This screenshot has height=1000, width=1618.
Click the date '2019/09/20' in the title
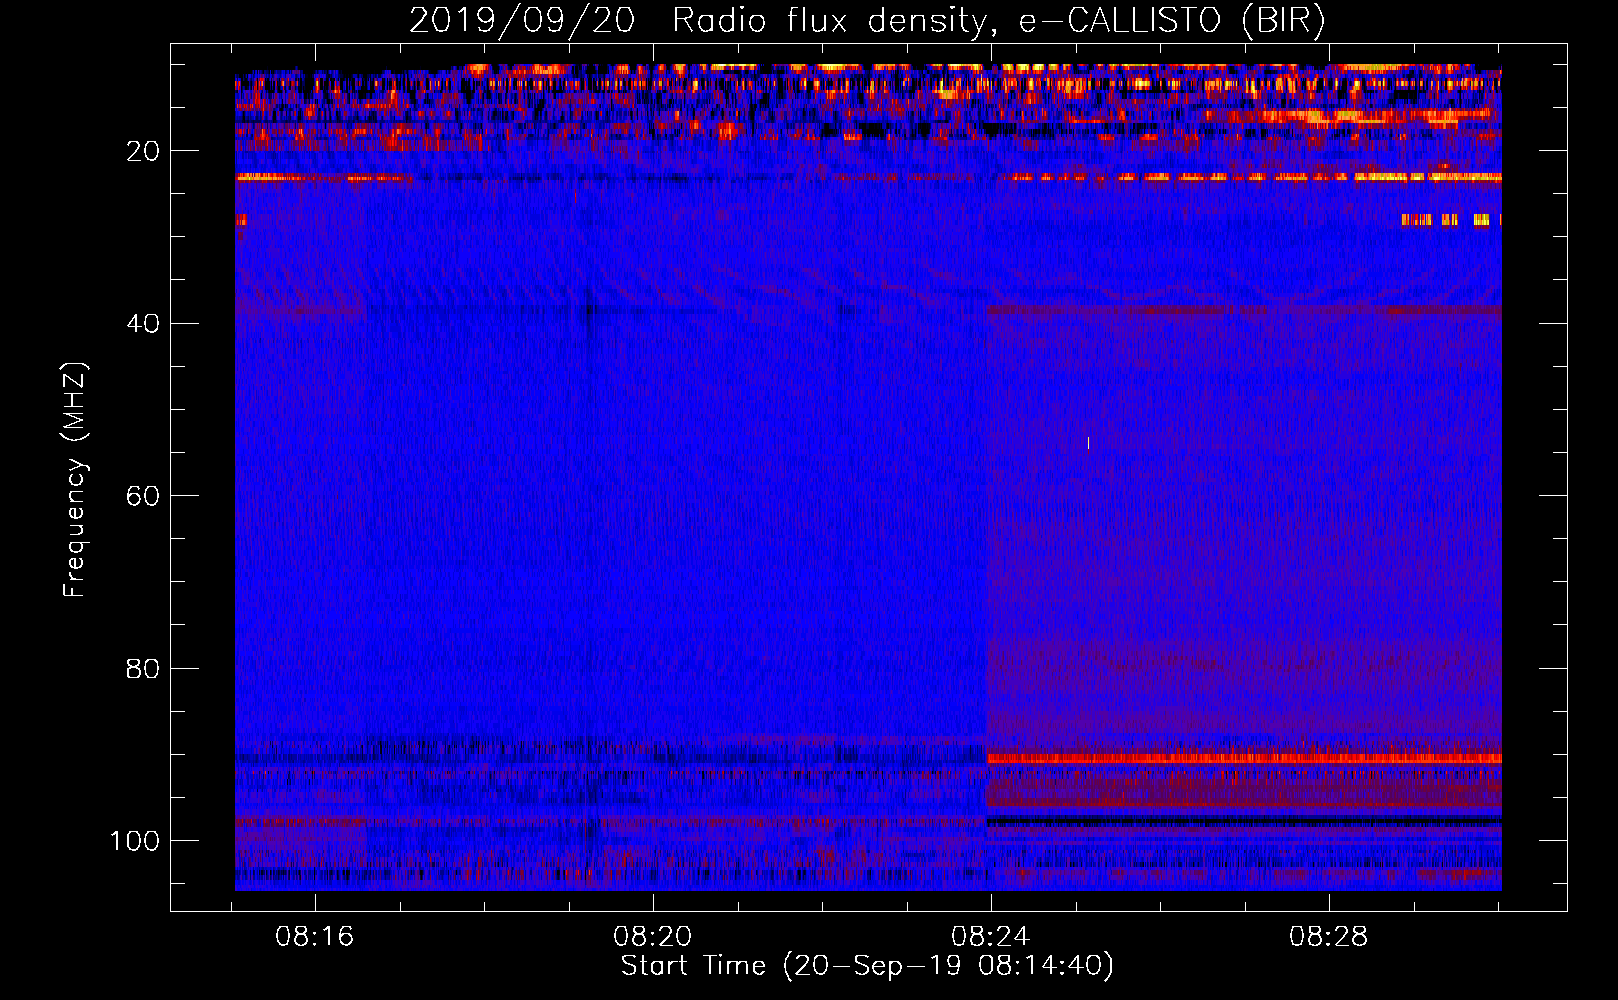521,20
